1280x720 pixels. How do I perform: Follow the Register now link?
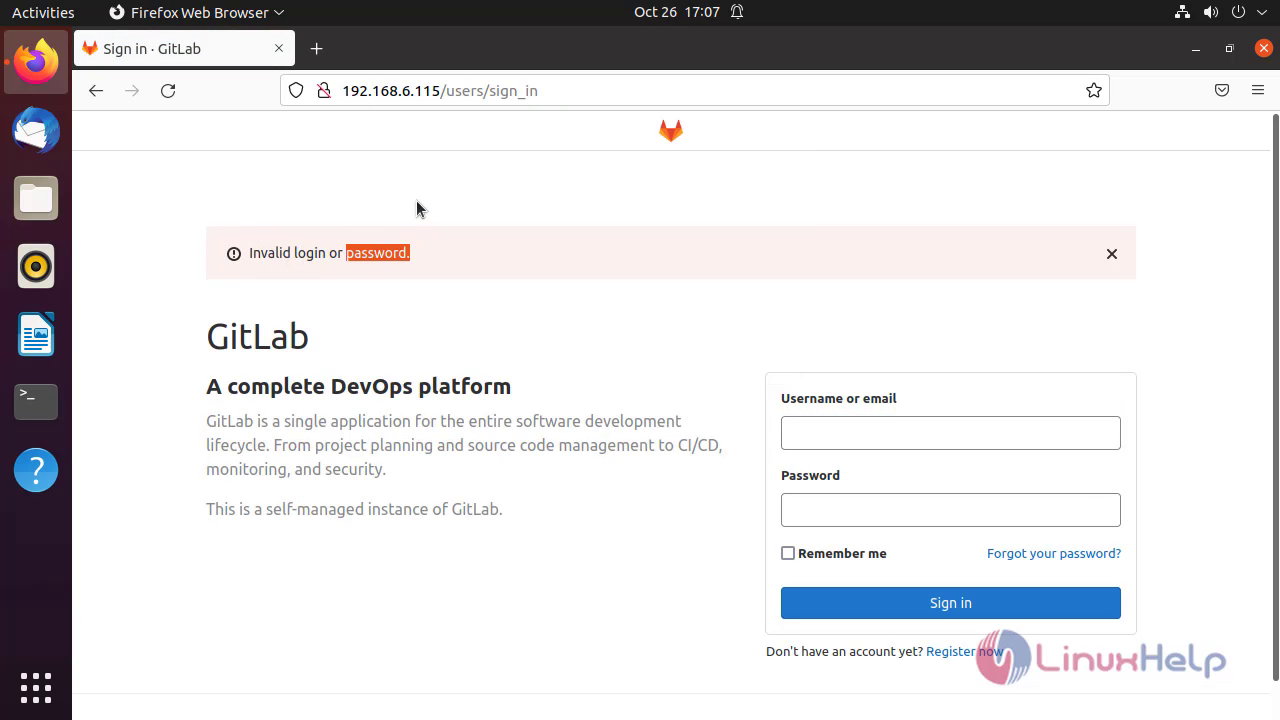[964, 651]
